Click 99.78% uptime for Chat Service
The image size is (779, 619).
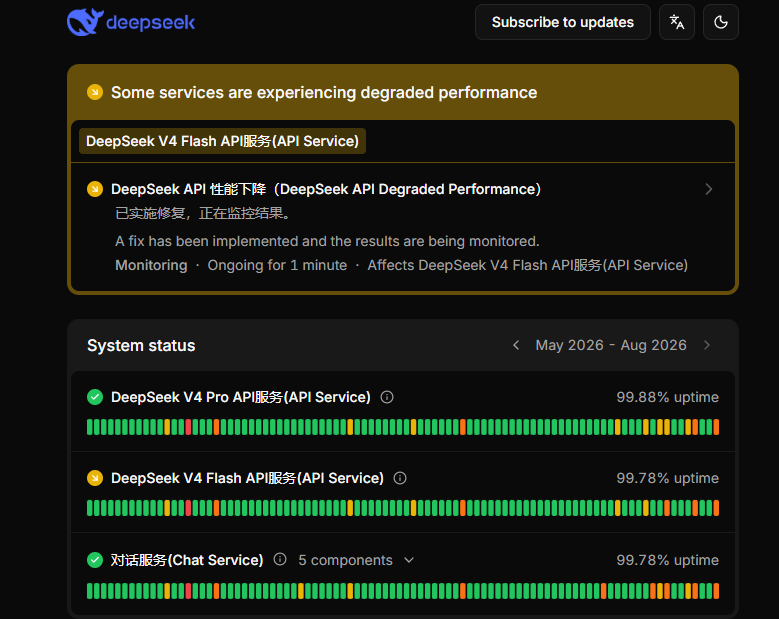tap(667, 560)
